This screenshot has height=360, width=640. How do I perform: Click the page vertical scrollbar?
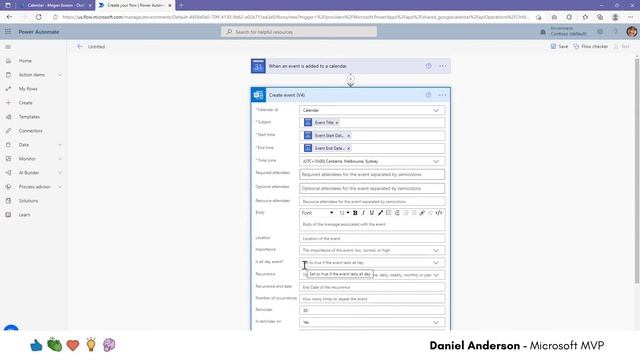point(636,171)
